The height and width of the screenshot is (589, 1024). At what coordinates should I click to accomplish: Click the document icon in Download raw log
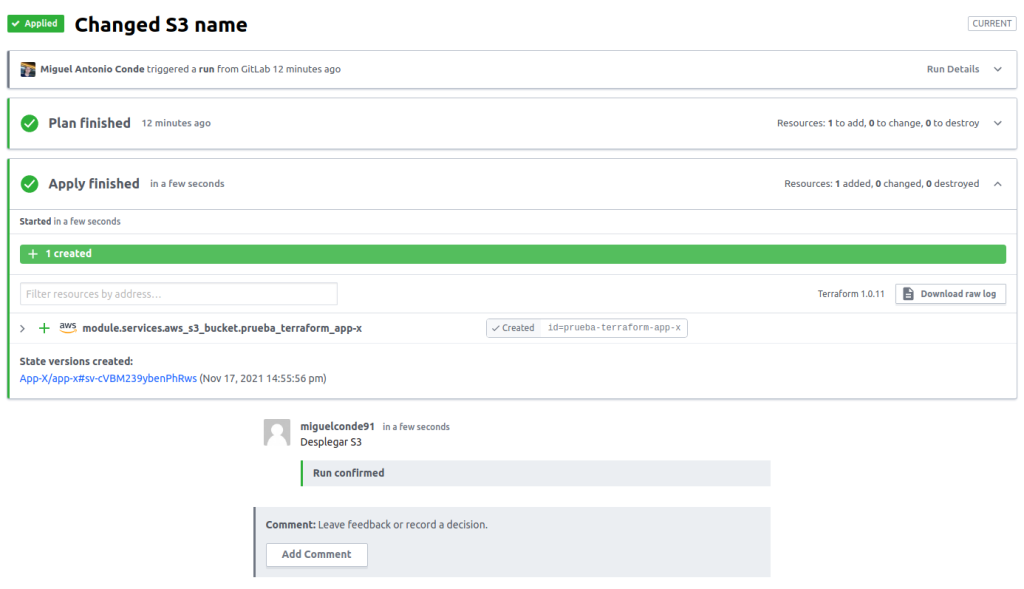click(908, 294)
